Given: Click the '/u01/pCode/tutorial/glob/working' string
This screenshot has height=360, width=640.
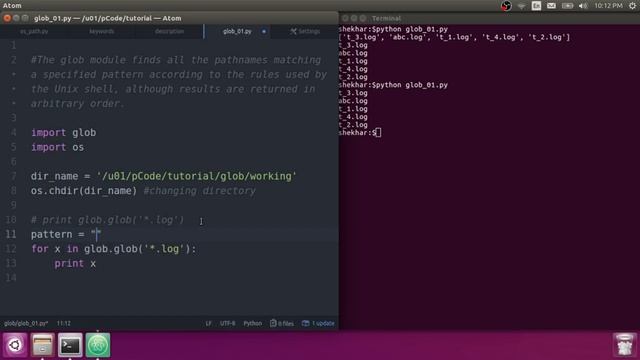Looking at the screenshot, I should click(x=196, y=176).
